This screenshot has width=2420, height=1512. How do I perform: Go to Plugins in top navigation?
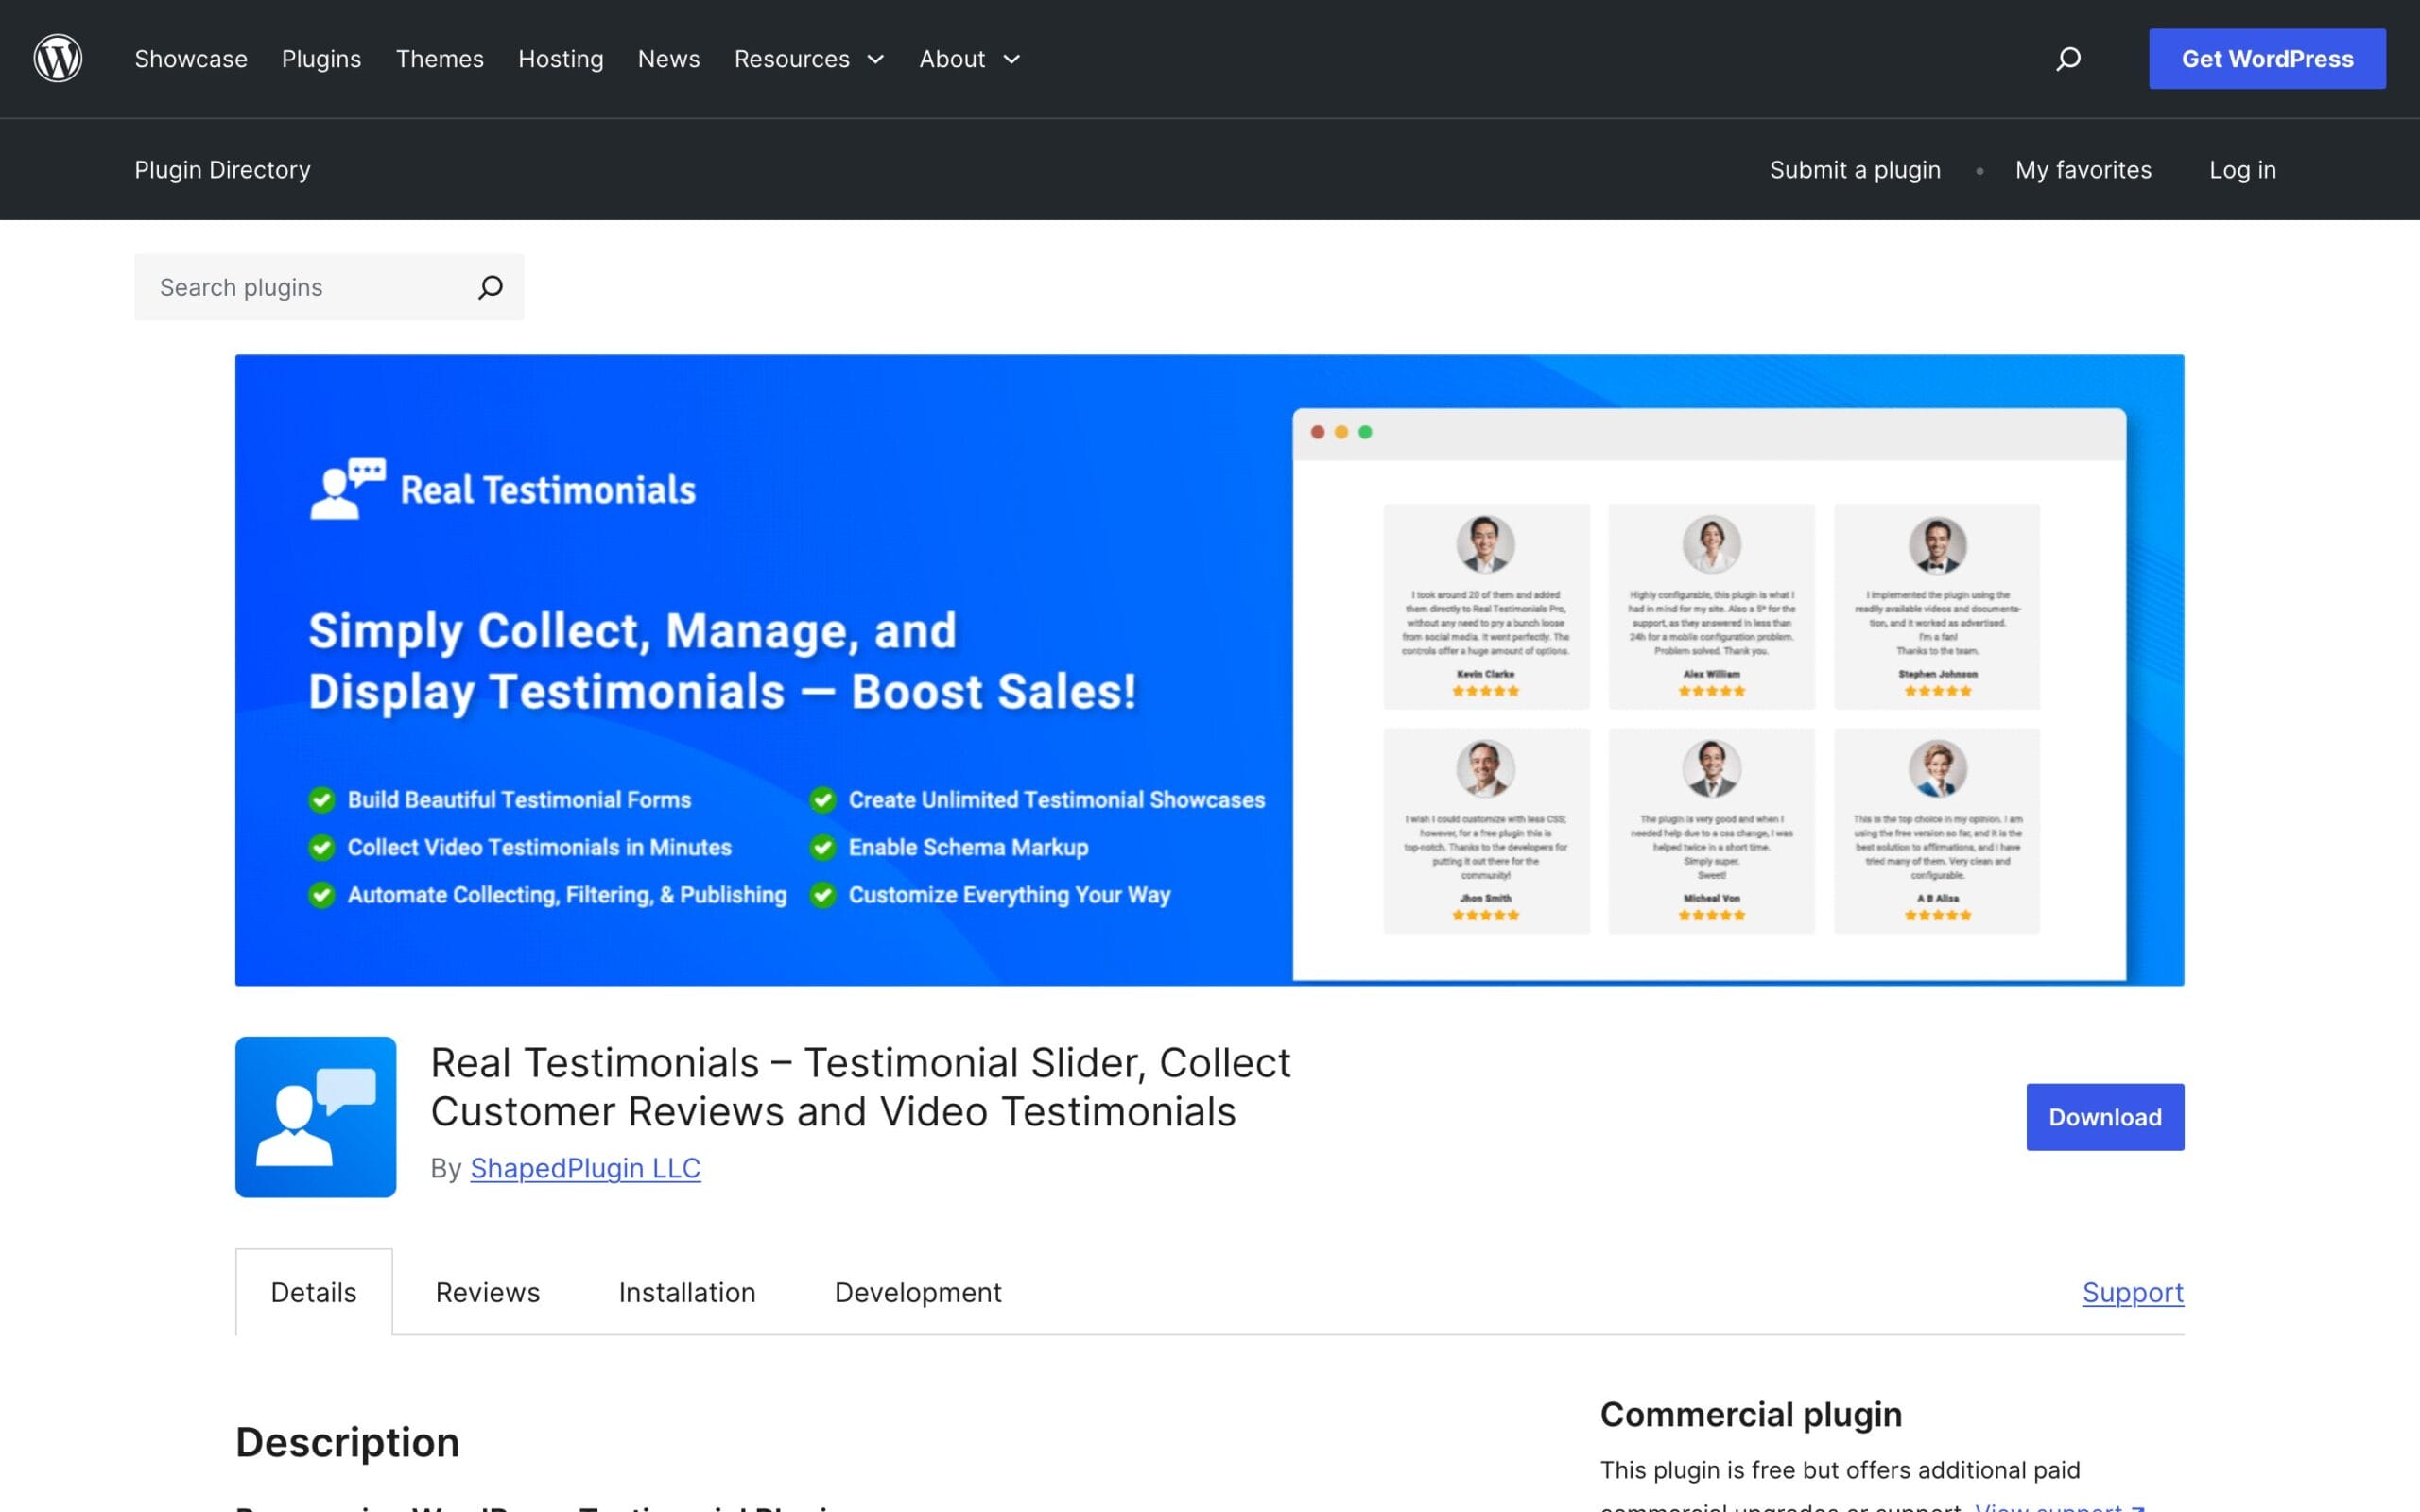321,59
